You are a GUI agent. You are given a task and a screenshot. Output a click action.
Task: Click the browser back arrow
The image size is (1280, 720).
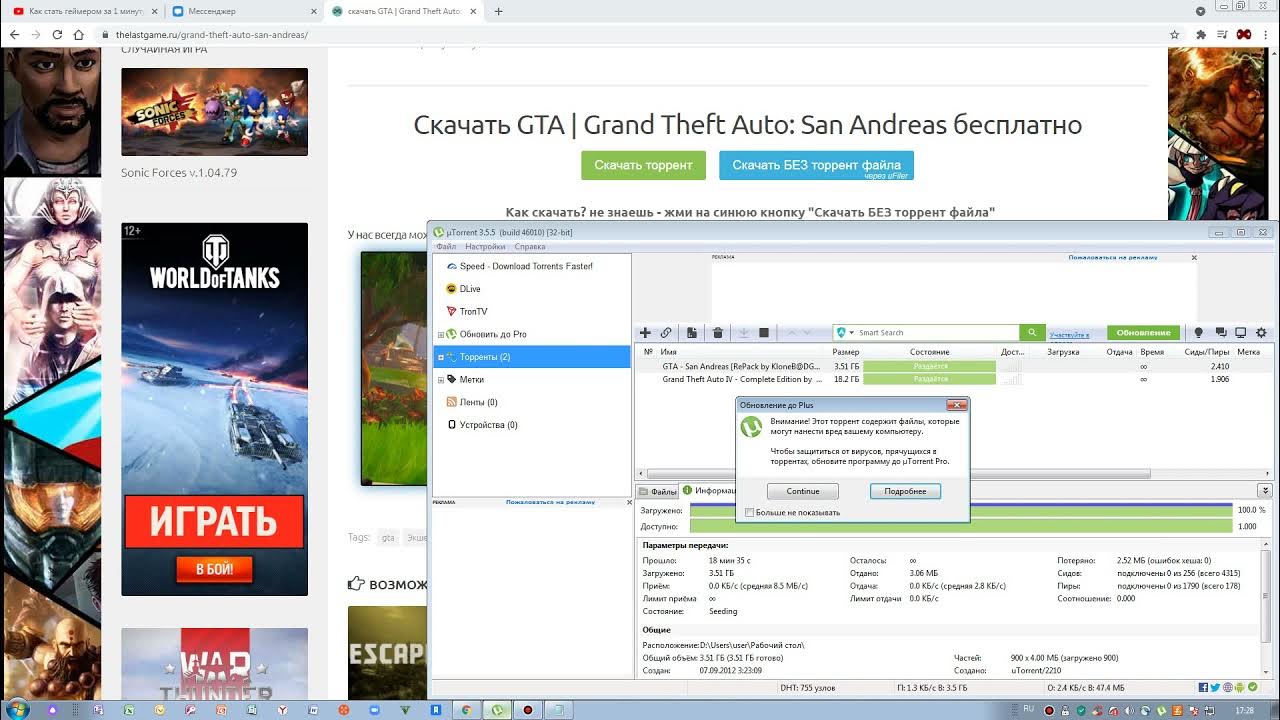[14, 34]
